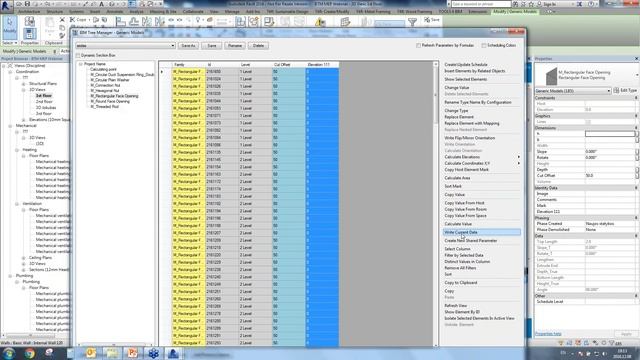640x360 pixels.
Task: Open the configuration name dropdown
Action: click(173, 46)
